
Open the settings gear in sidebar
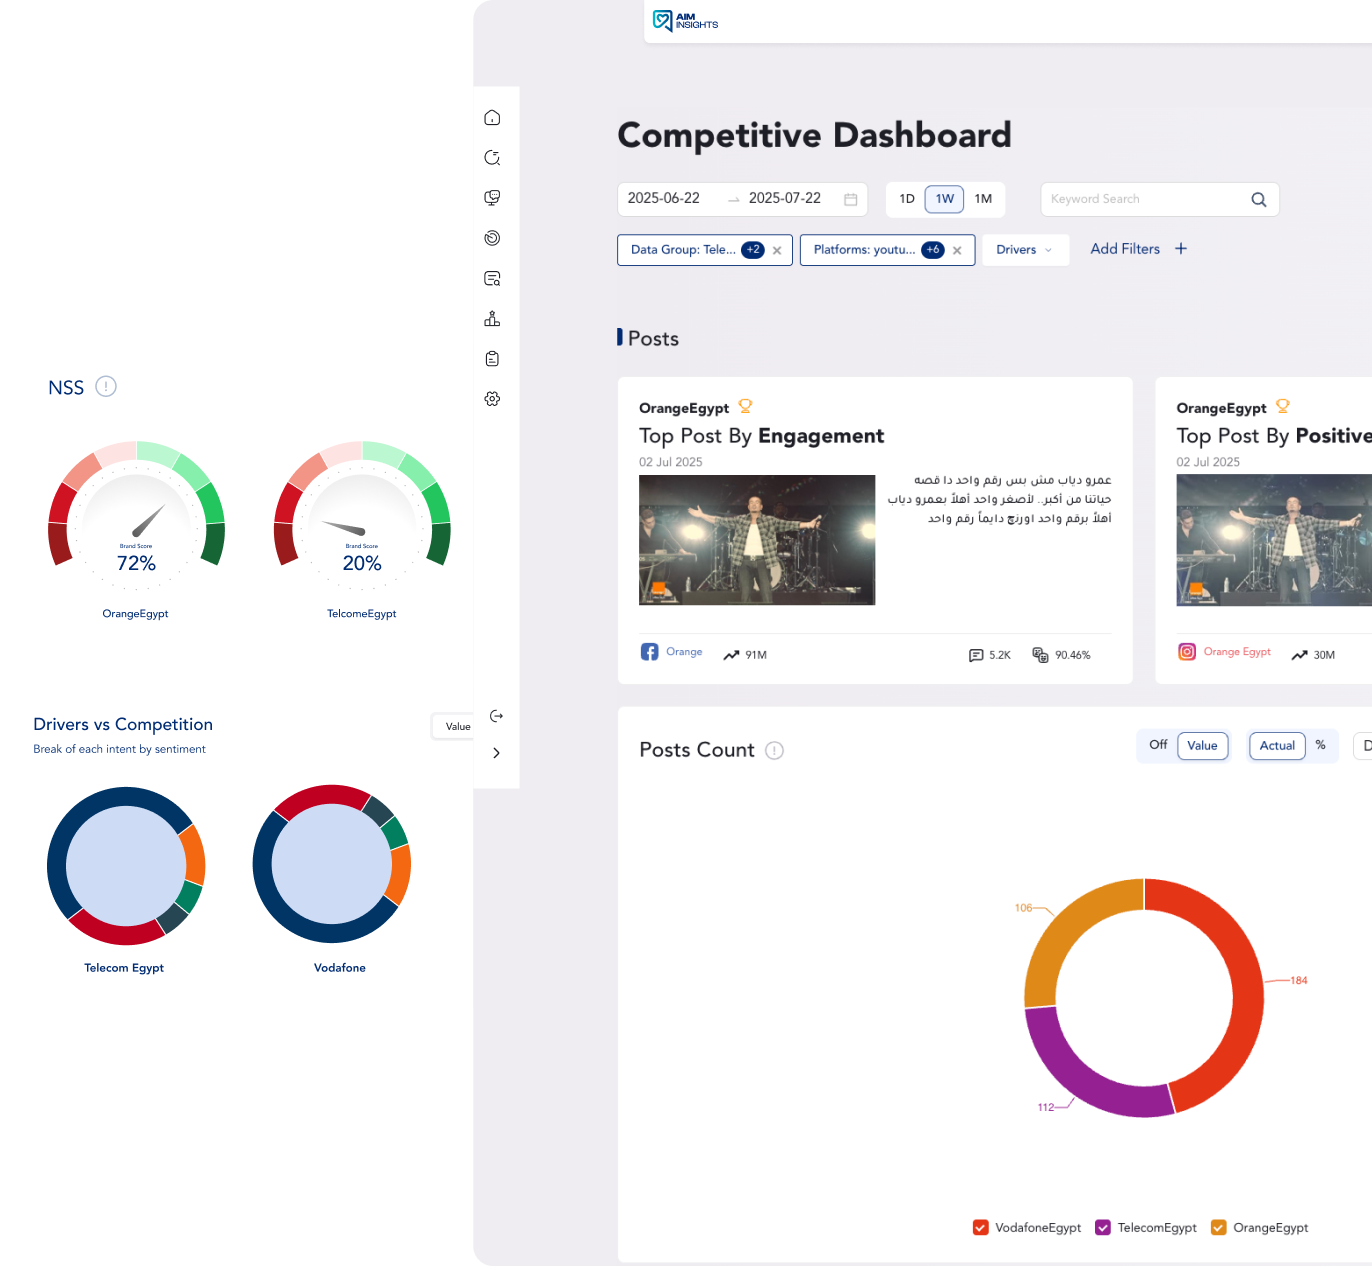(492, 399)
